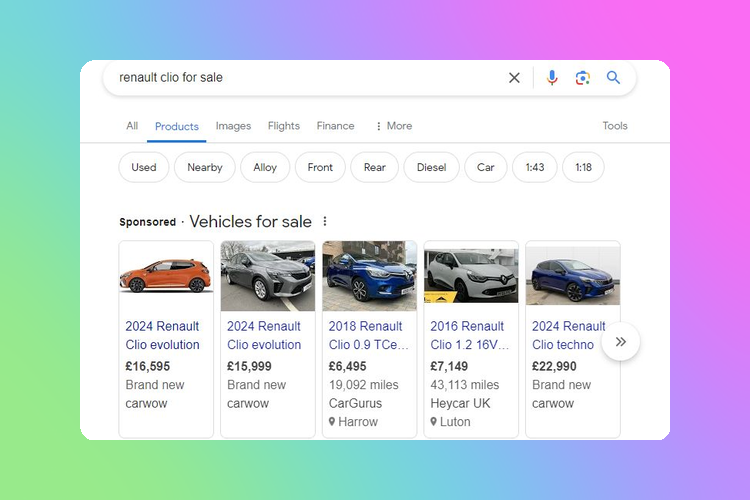Apply the Alloy filter chip

click(265, 167)
